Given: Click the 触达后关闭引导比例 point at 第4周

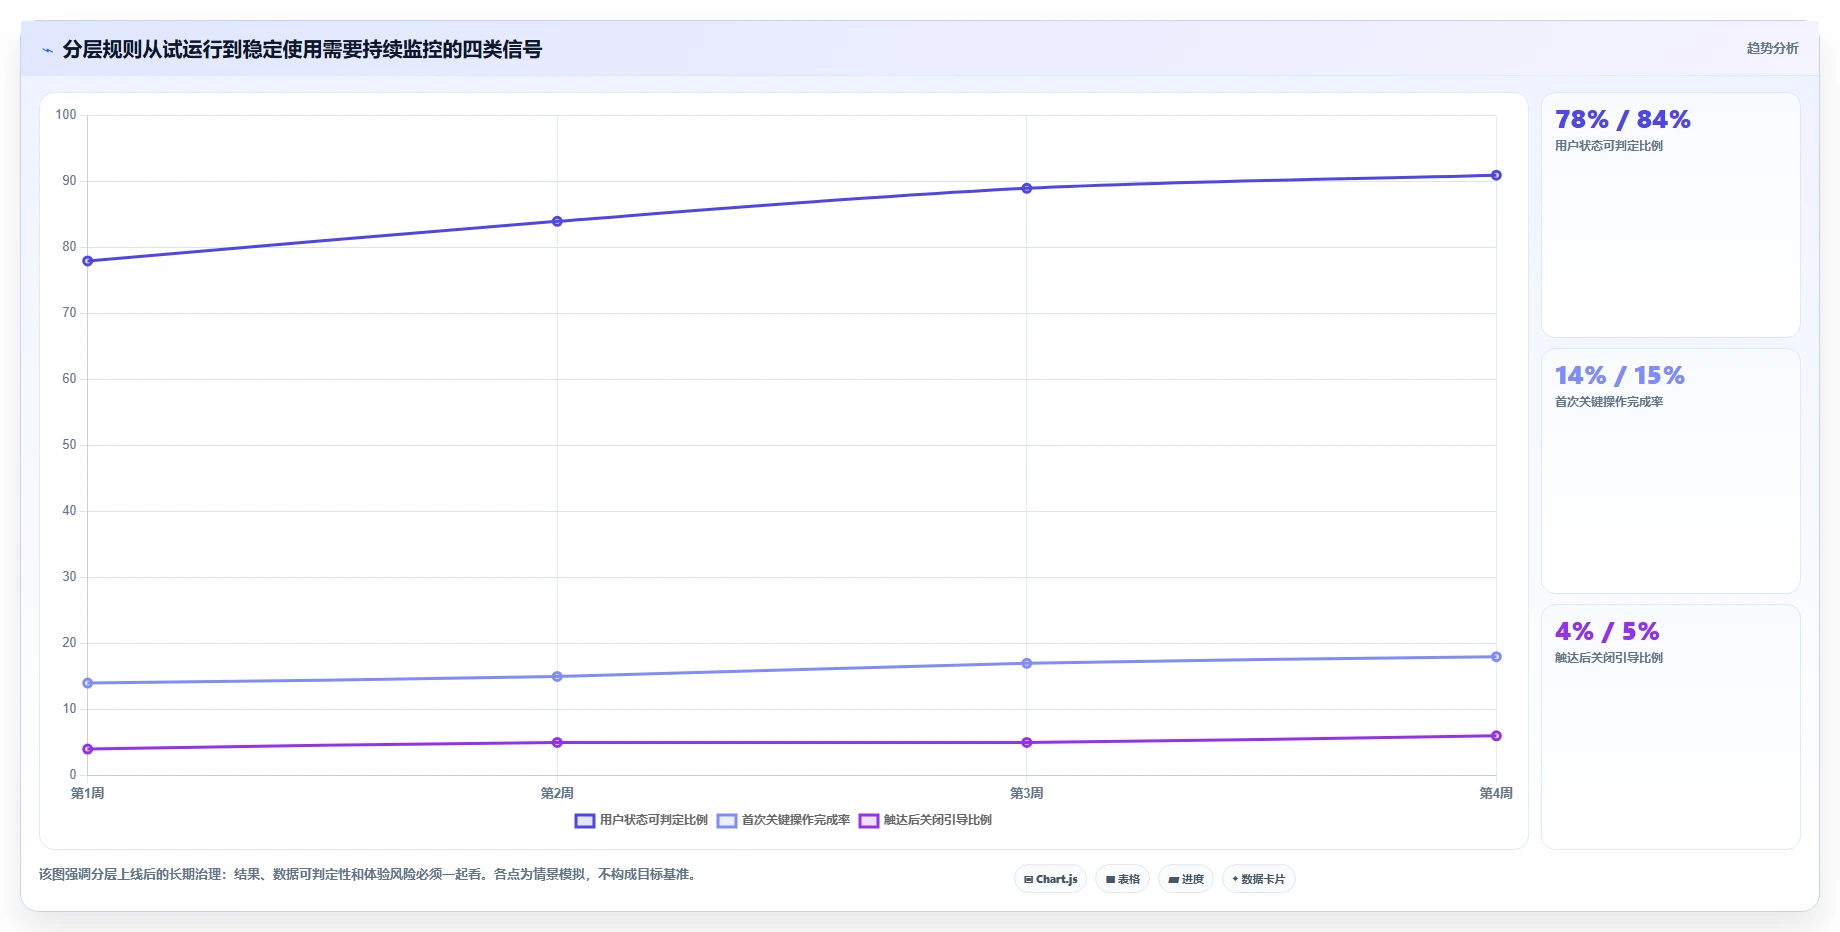Looking at the screenshot, I should tap(1496, 736).
